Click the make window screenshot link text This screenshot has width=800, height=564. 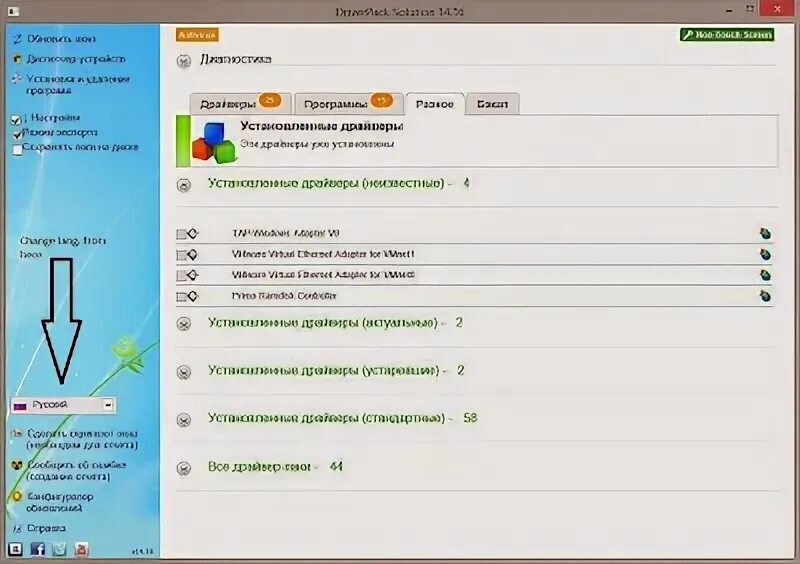82,439
